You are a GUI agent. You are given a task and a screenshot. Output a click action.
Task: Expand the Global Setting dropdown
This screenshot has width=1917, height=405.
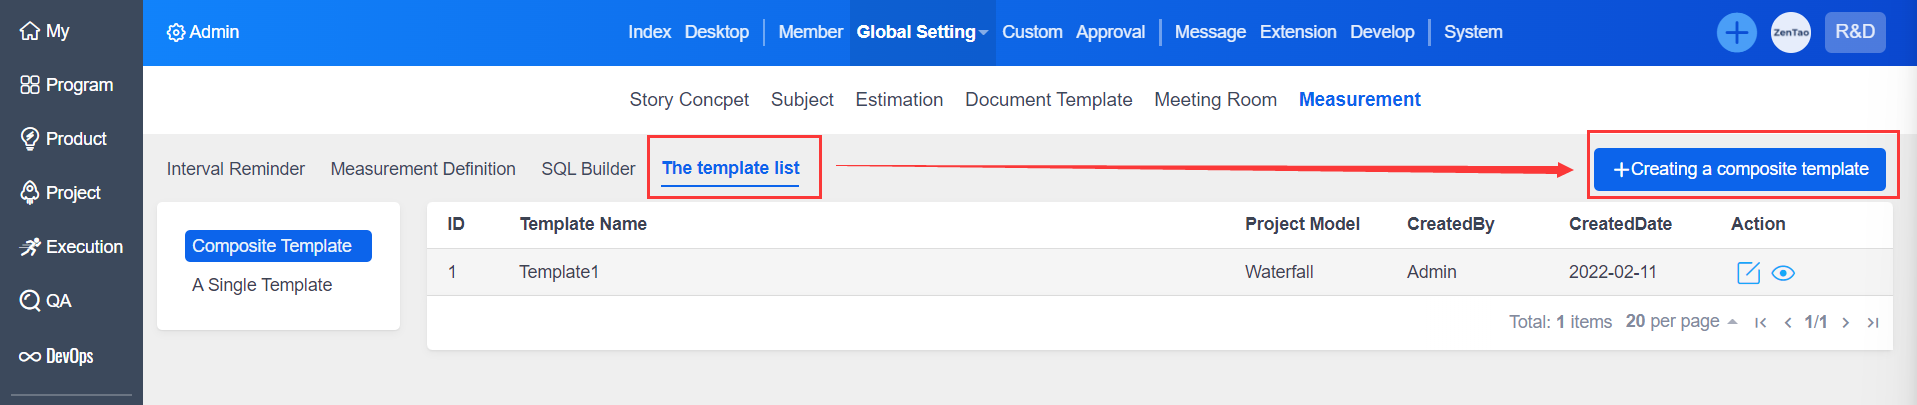click(921, 32)
